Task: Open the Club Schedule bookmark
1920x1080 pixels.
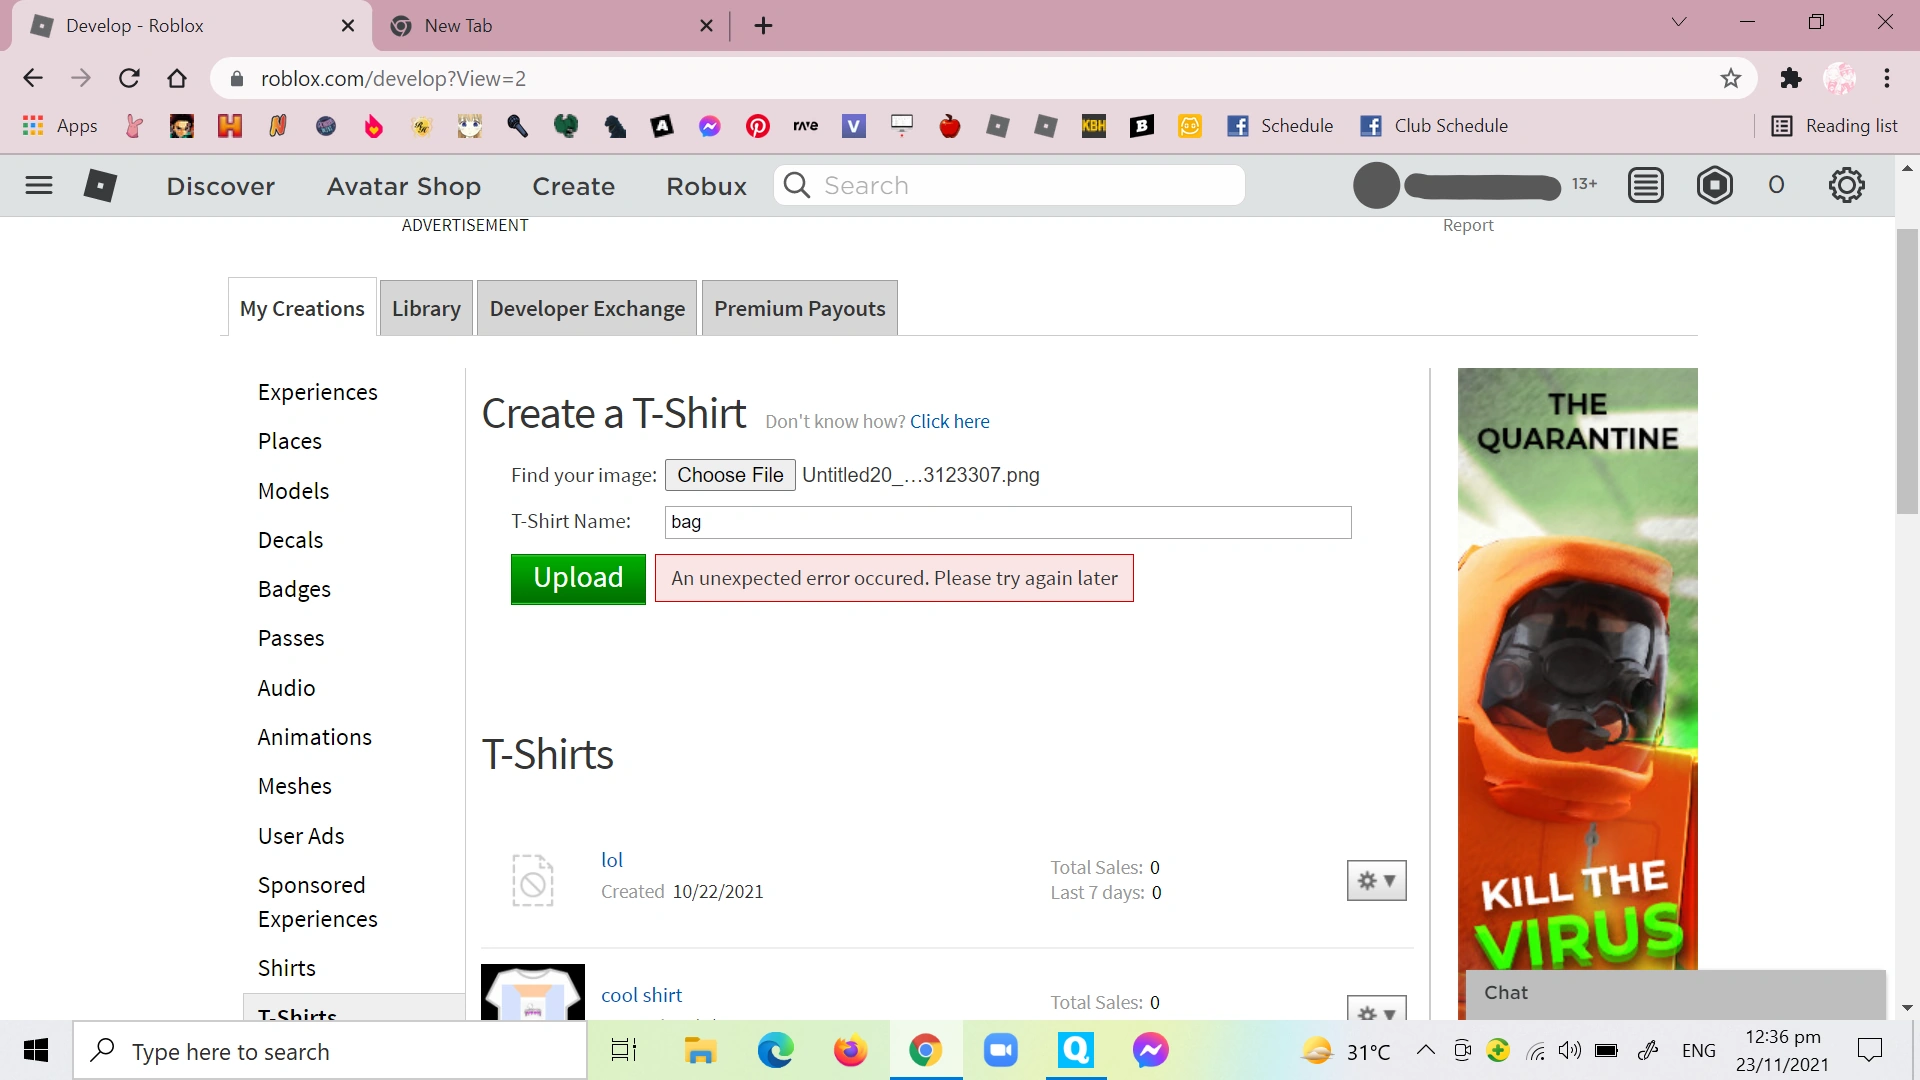Action: (1434, 126)
